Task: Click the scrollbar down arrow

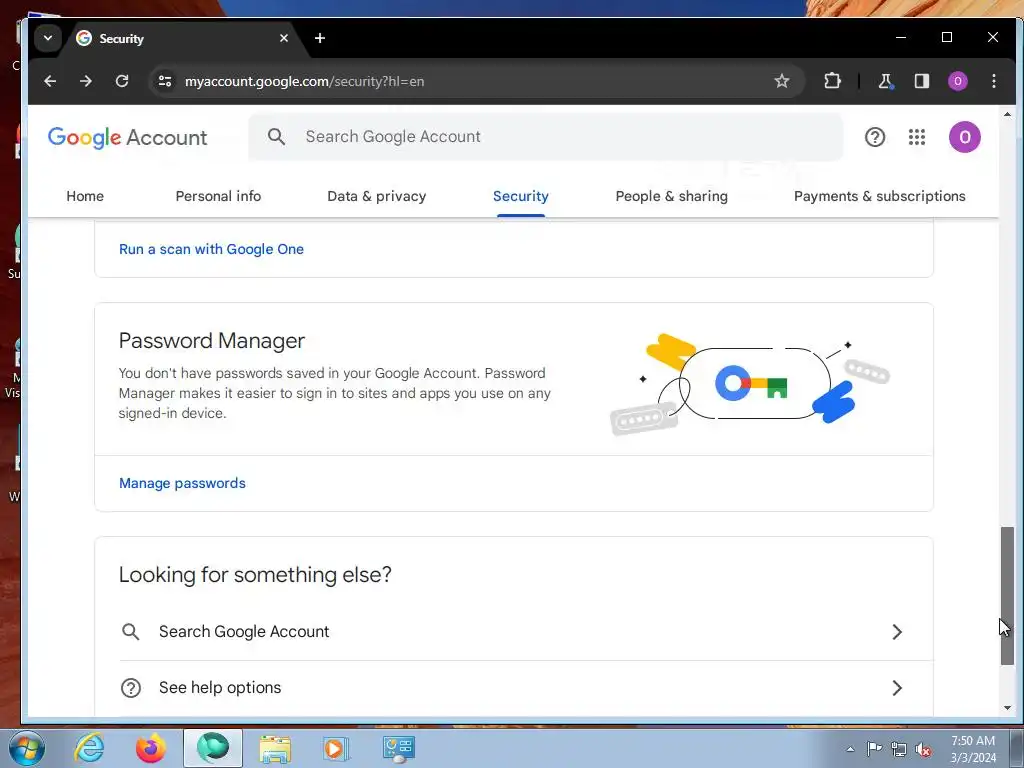Action: click(x=1008, y=708)
